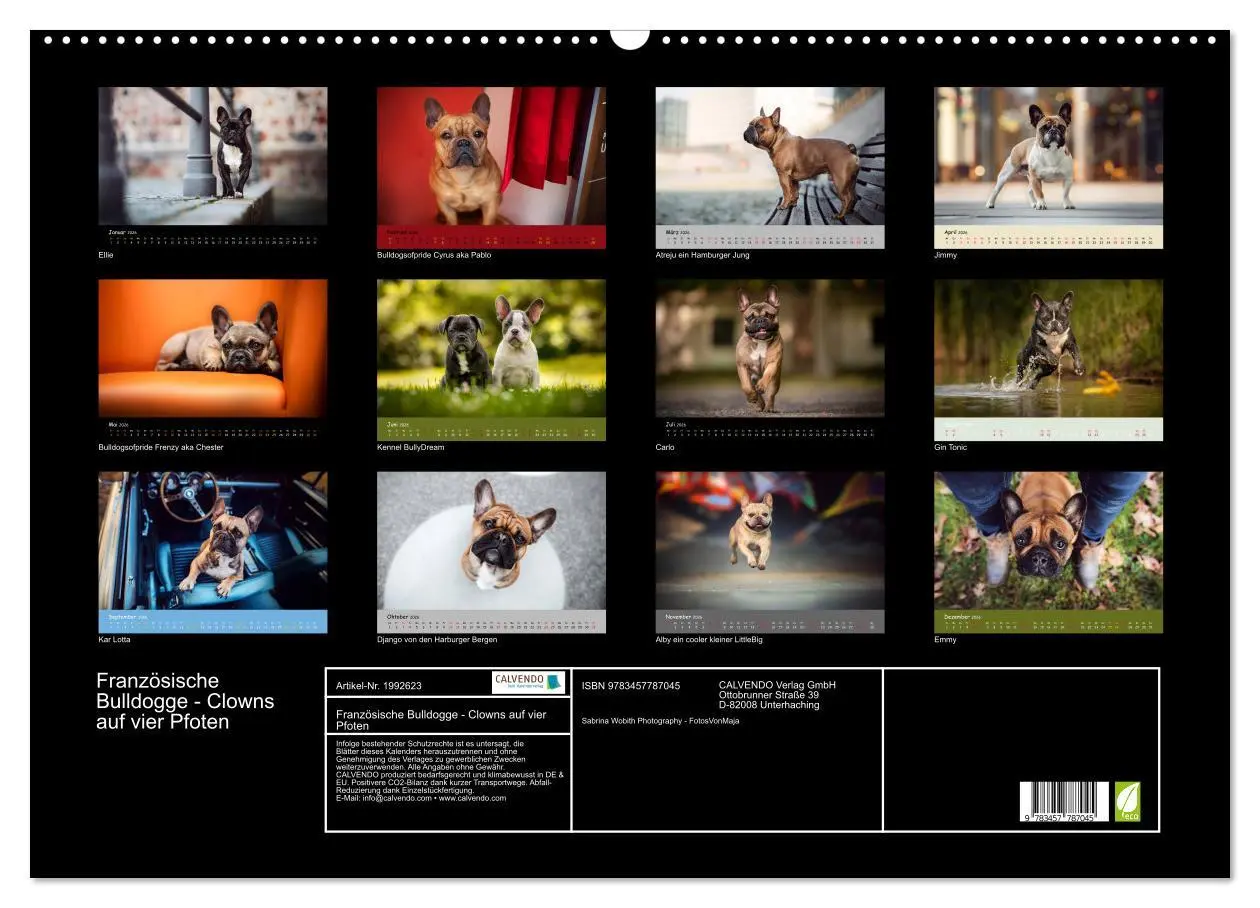Select the January thumbnail of Ellie
The height and width of the screenshot is (908, 1260).
[216, 157]
